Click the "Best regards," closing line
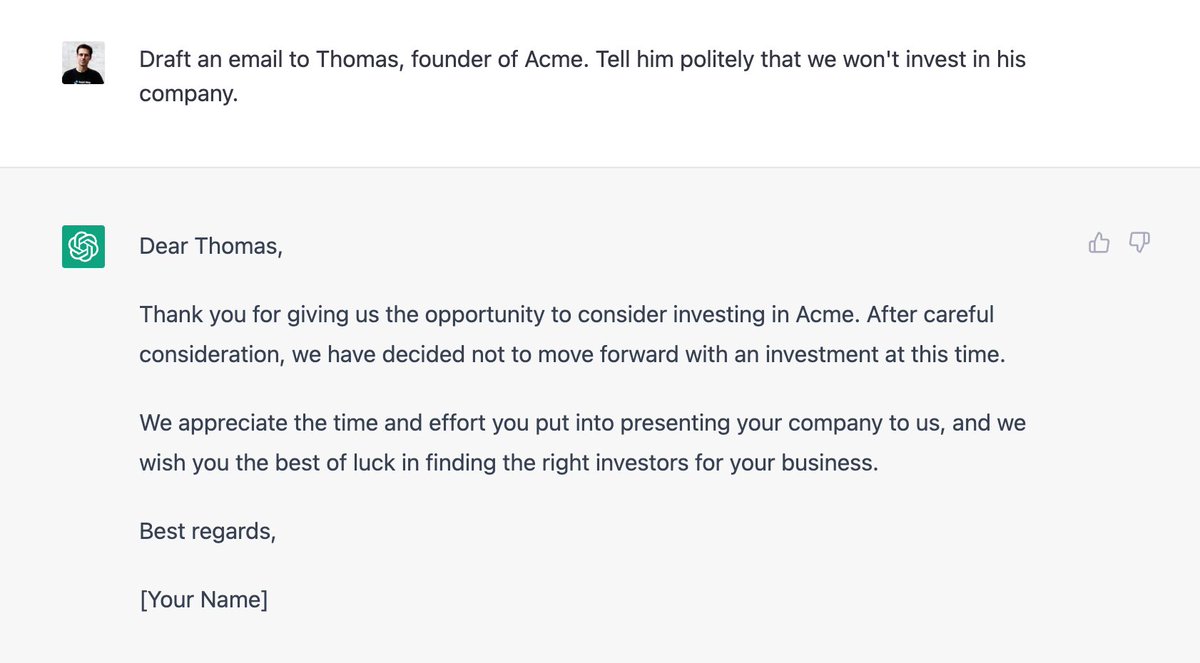 pos(207,531)
